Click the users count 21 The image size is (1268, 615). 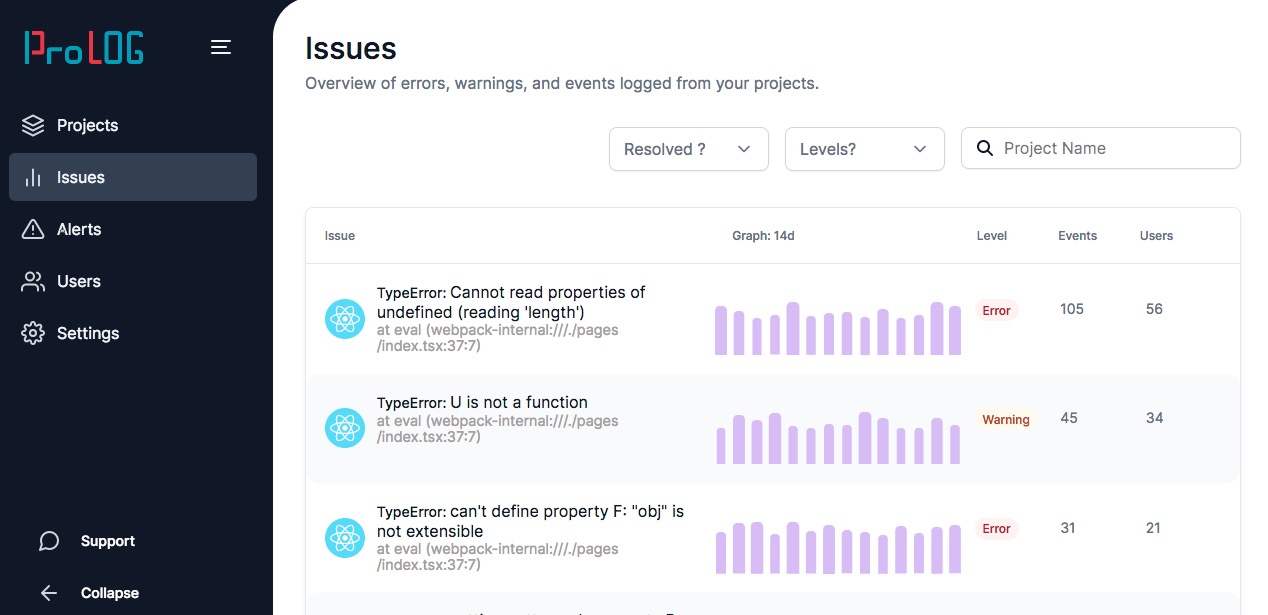click(1153, 528)
